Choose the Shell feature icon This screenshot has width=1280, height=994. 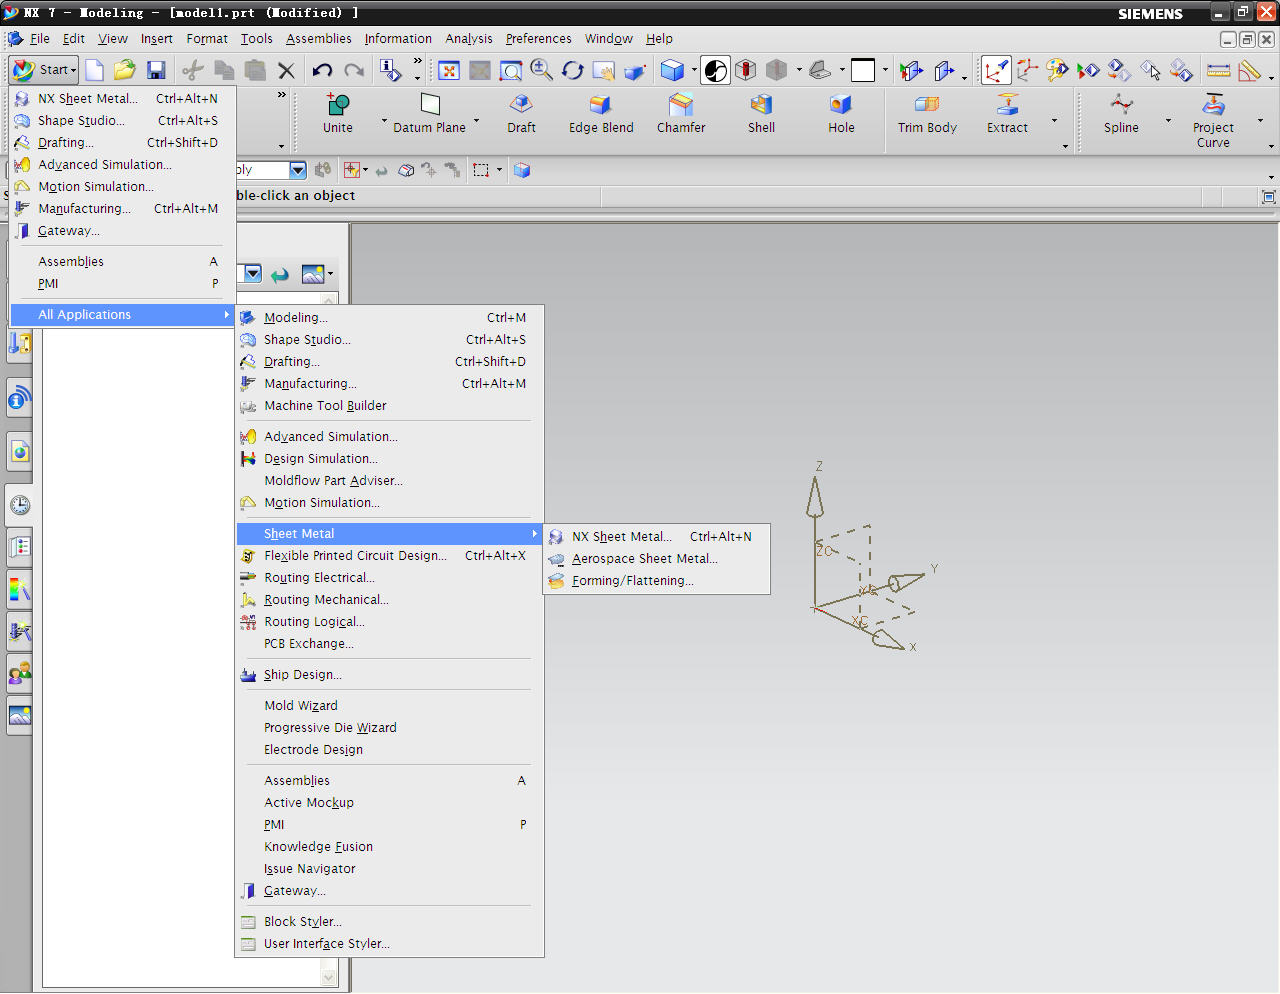tap(761, 113)
